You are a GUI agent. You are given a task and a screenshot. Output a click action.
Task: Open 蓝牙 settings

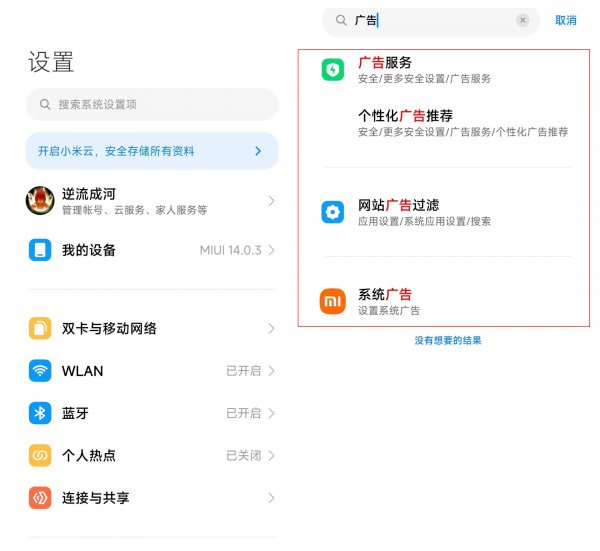click(x=152, y=413)
